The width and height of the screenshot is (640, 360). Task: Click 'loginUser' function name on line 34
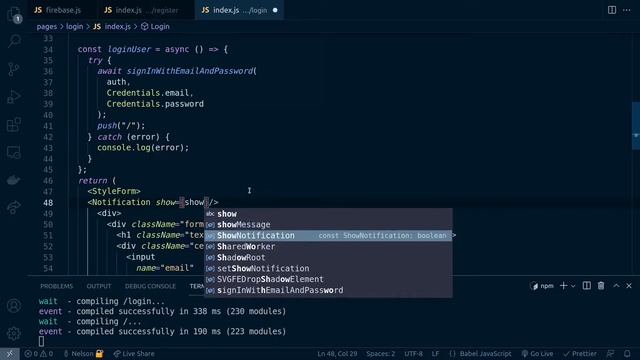point(129,49)
